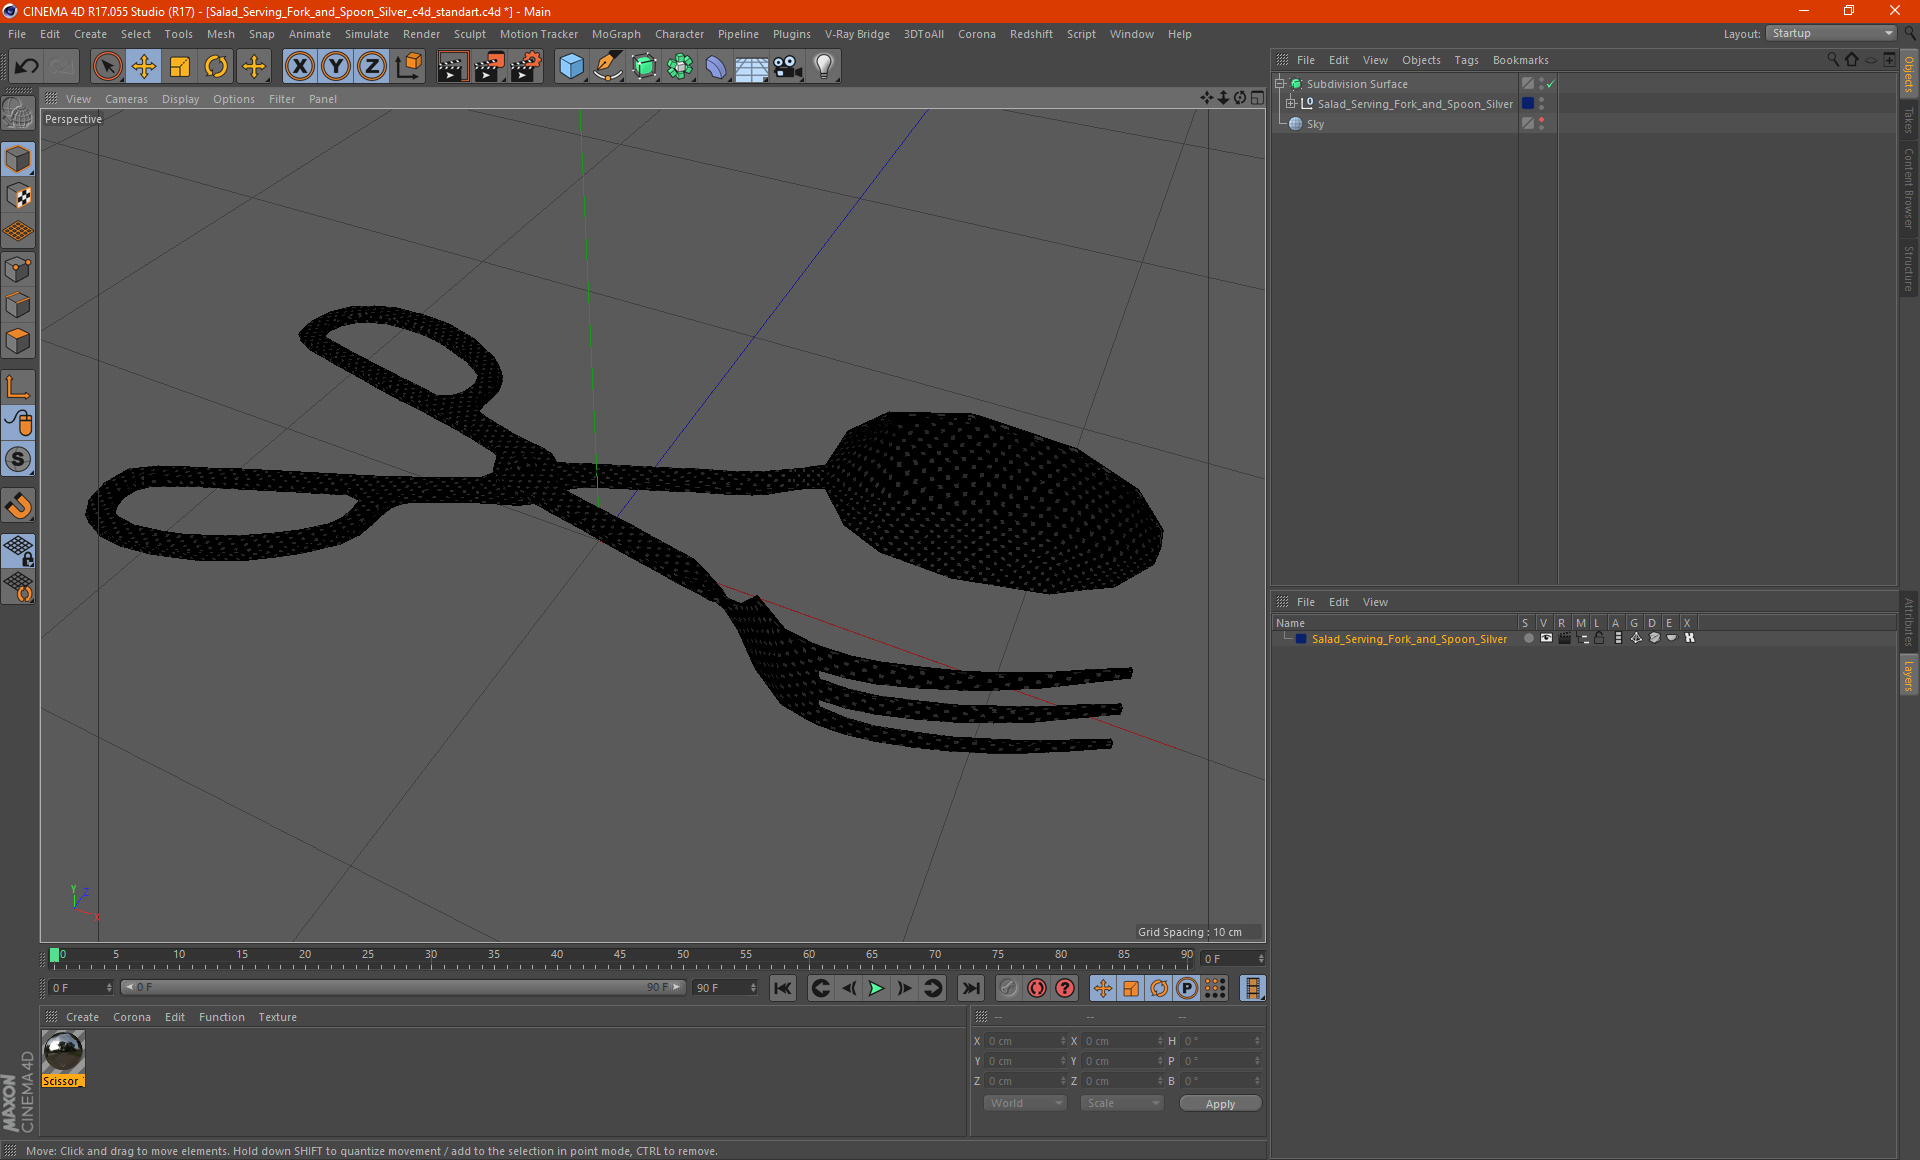This screenshot has height=1160, width=1920.
Task: Activate the Scale tool
Action: click(x=180, y=67)
